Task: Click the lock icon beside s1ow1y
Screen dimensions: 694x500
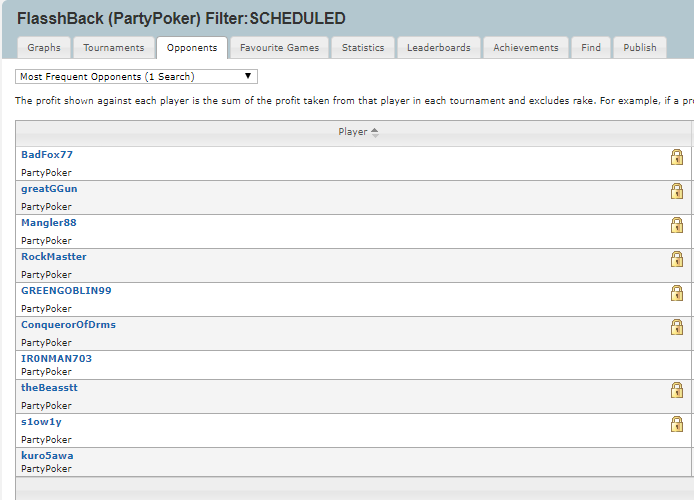Action: (677, 424)
